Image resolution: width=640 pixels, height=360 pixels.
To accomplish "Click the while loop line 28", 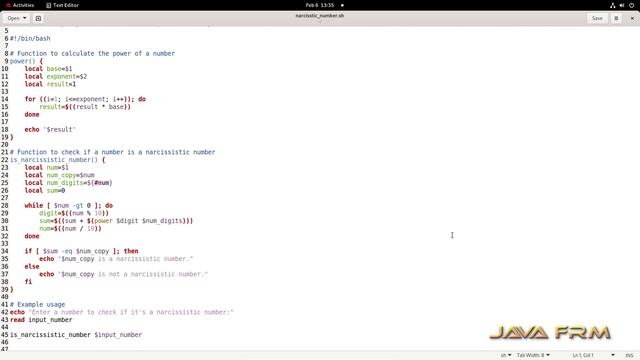I will (x=69, y=206).
